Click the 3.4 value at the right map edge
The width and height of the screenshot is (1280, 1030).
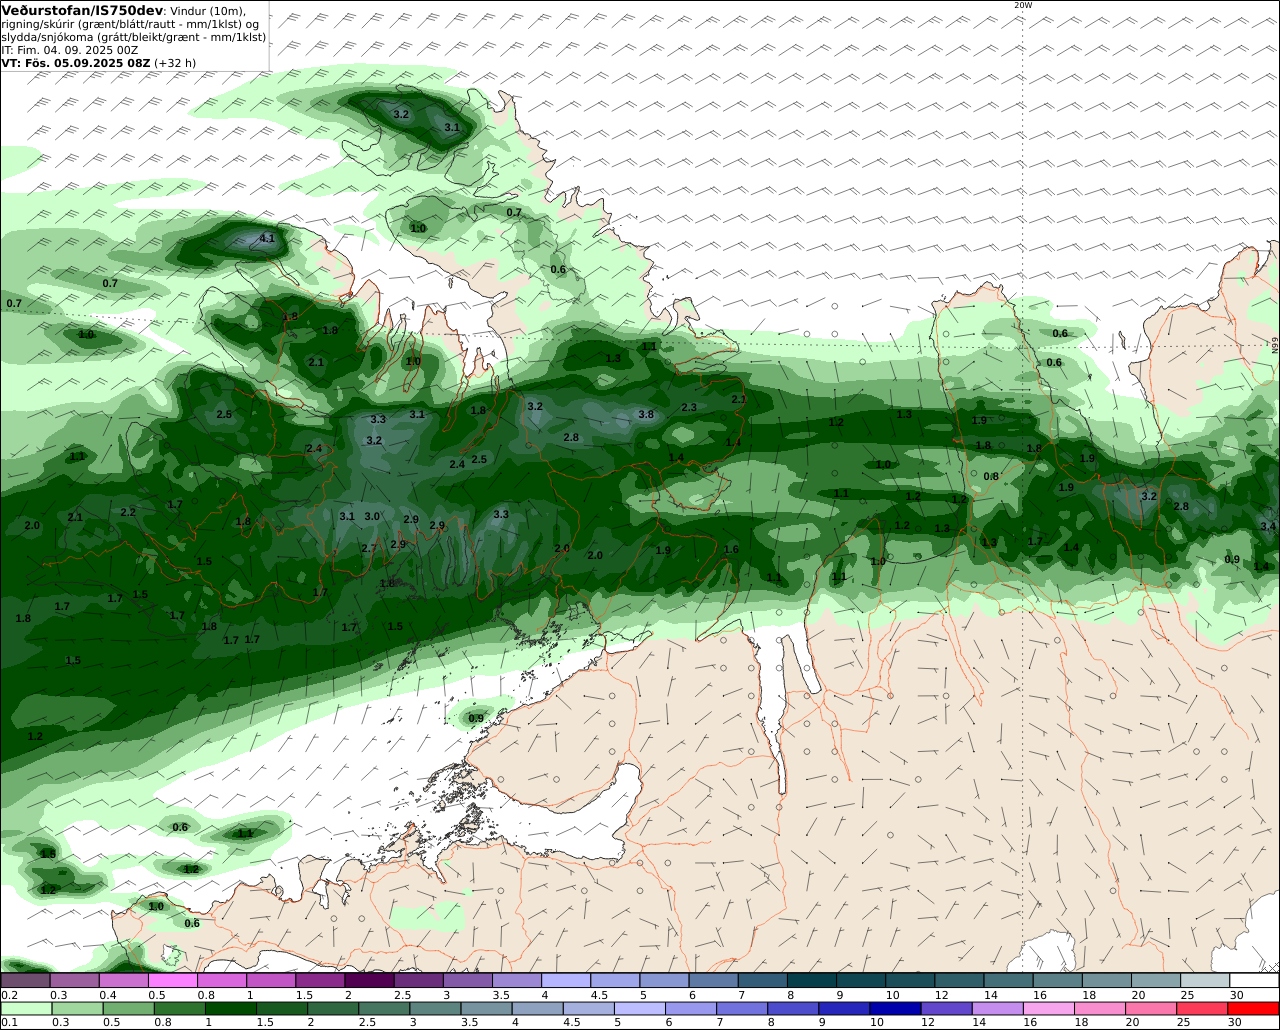(x=1268, y=526)
